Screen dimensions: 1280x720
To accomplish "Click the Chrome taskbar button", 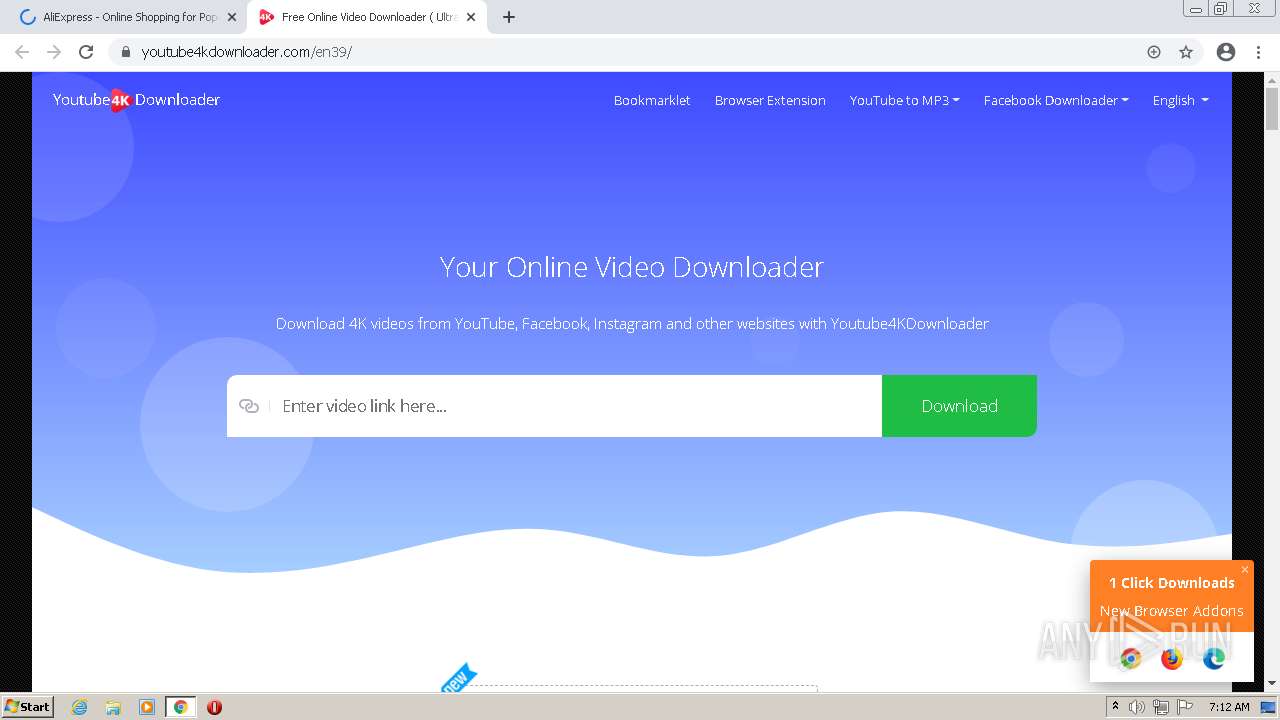I will click(x=181, y=707).
